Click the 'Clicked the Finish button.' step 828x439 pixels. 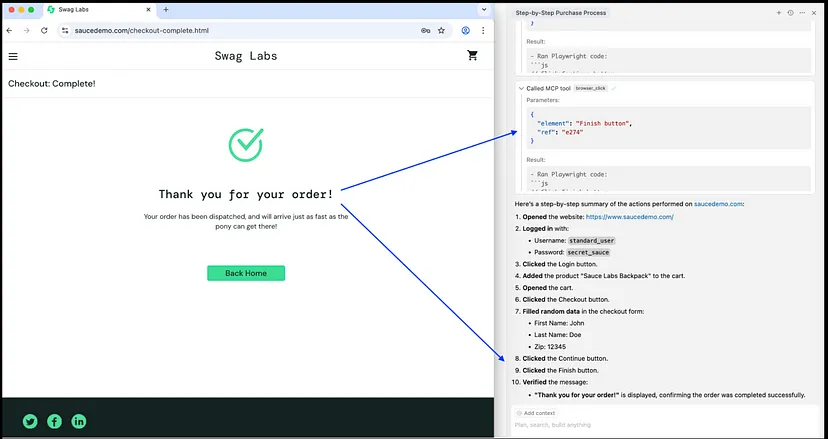[x=561, y=370]
